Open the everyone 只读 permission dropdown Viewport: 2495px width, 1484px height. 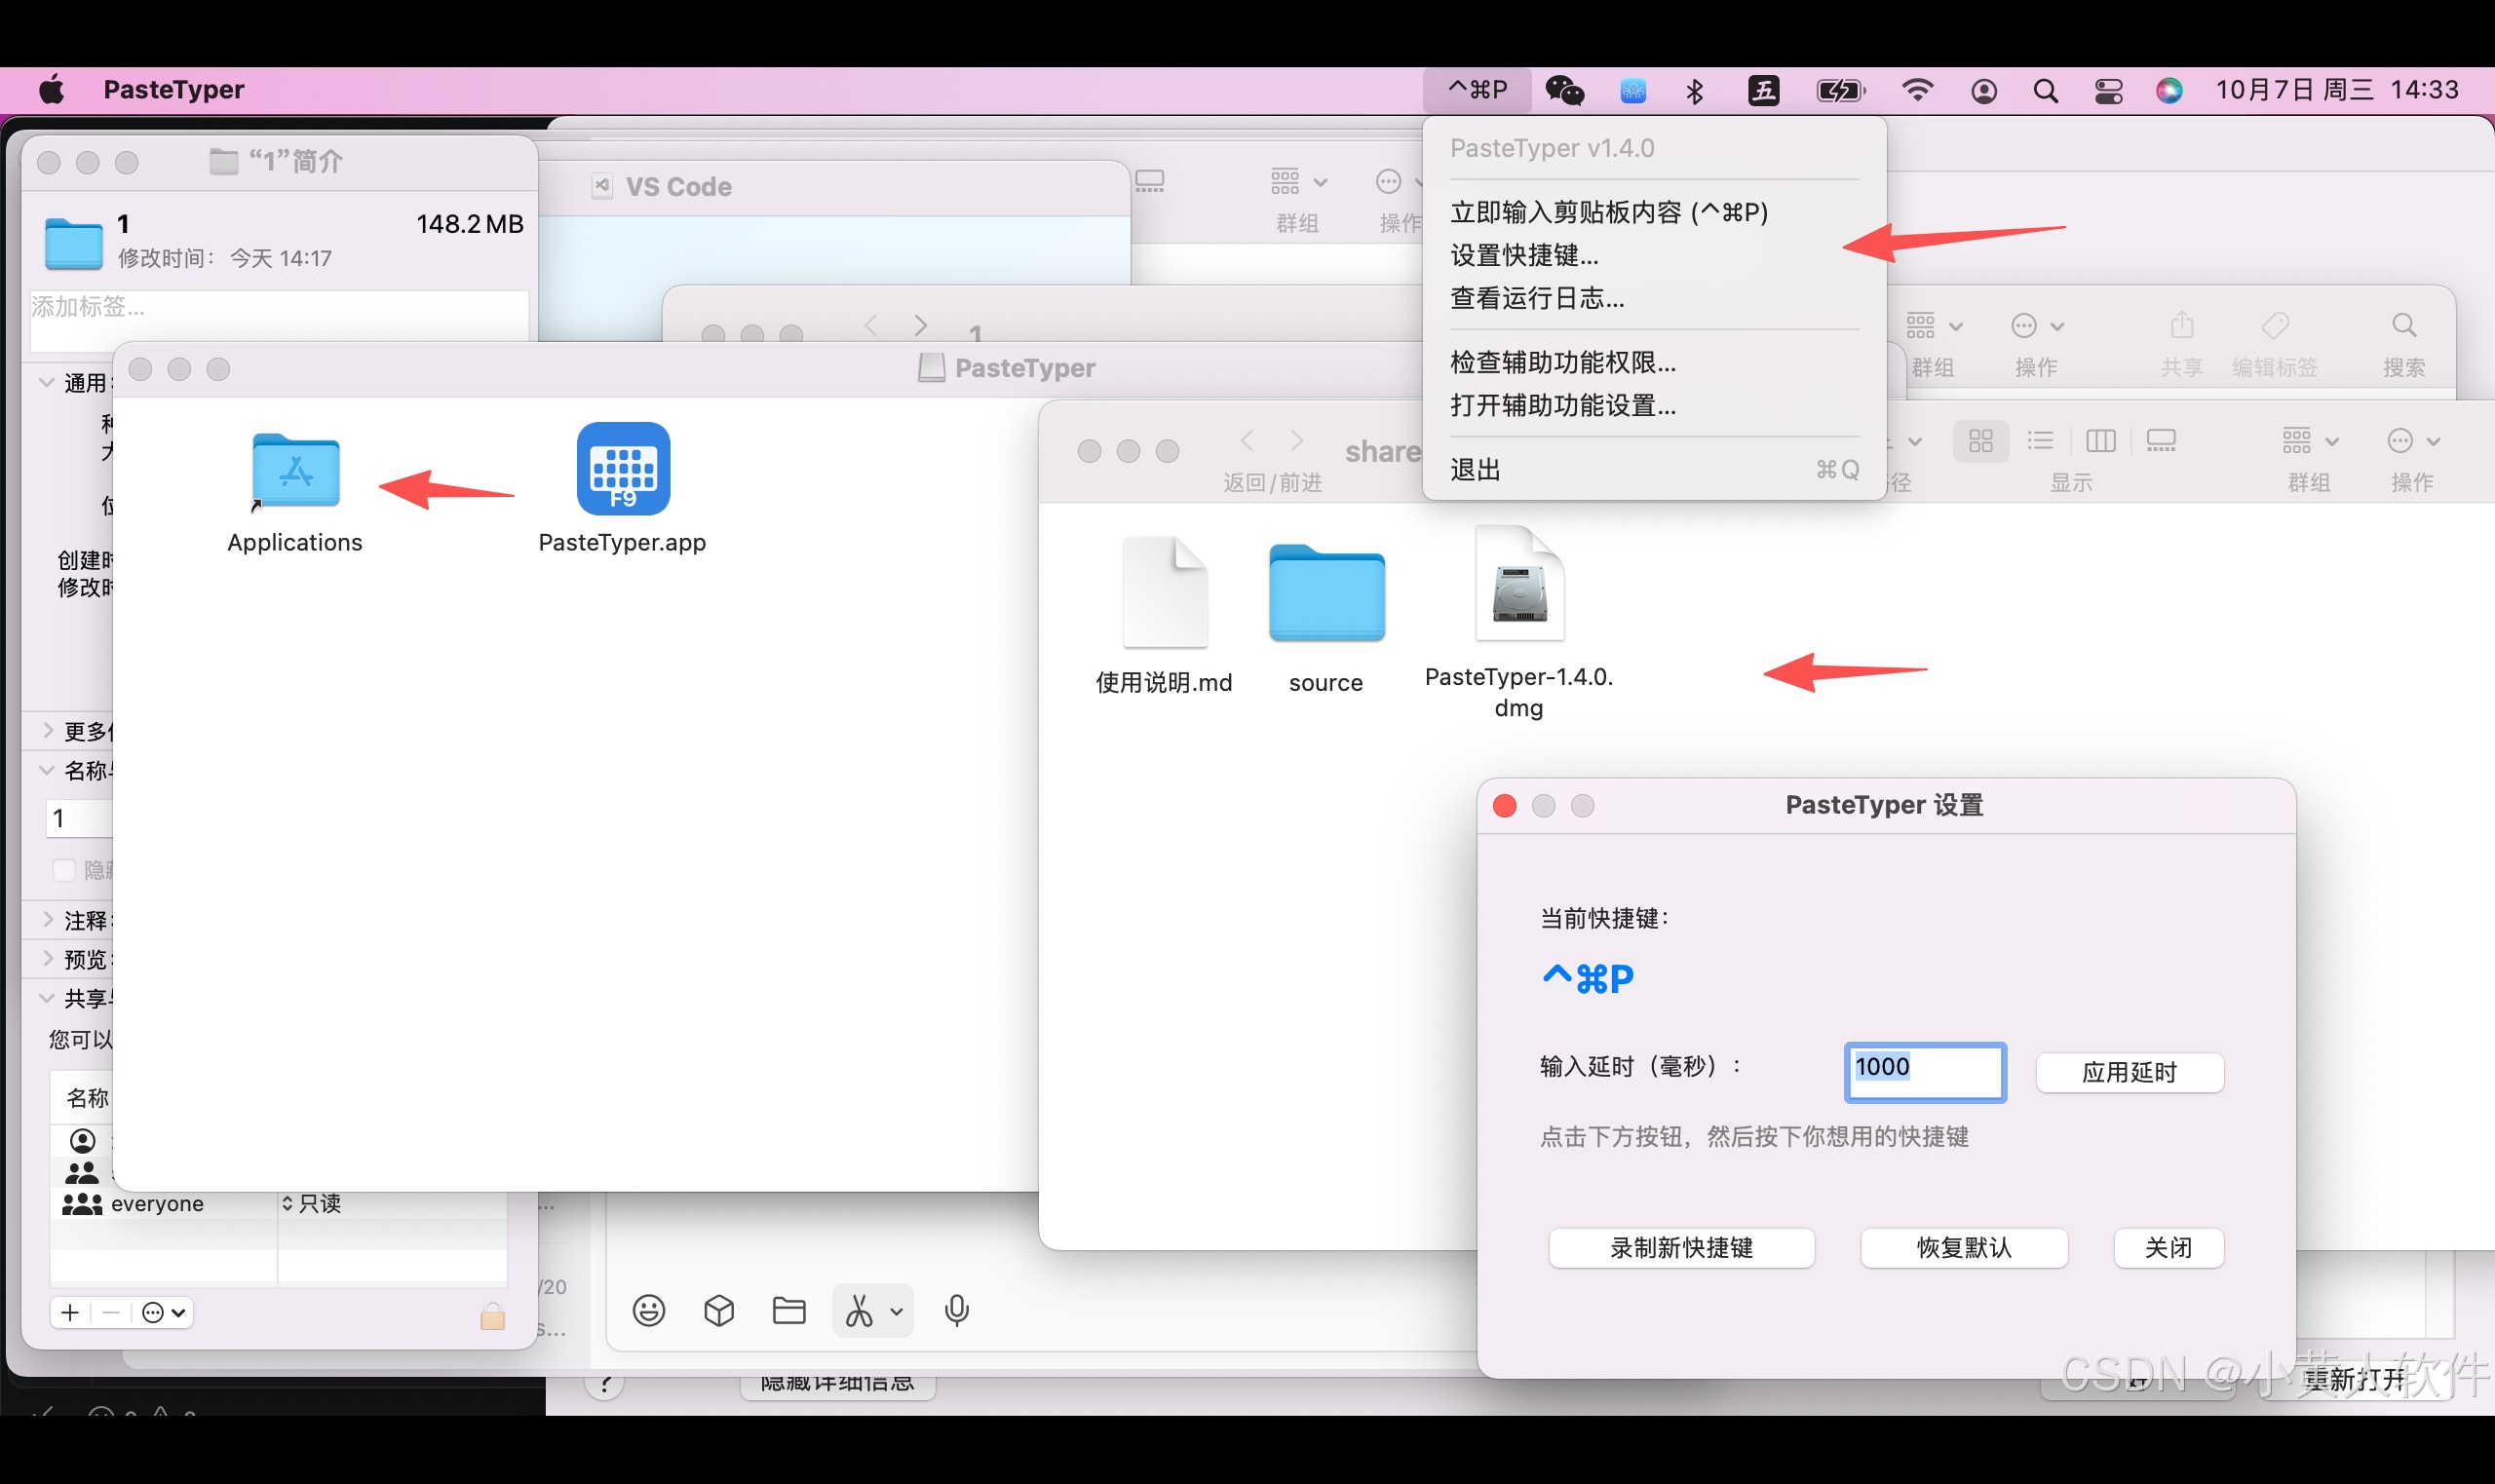[311, 1203]
